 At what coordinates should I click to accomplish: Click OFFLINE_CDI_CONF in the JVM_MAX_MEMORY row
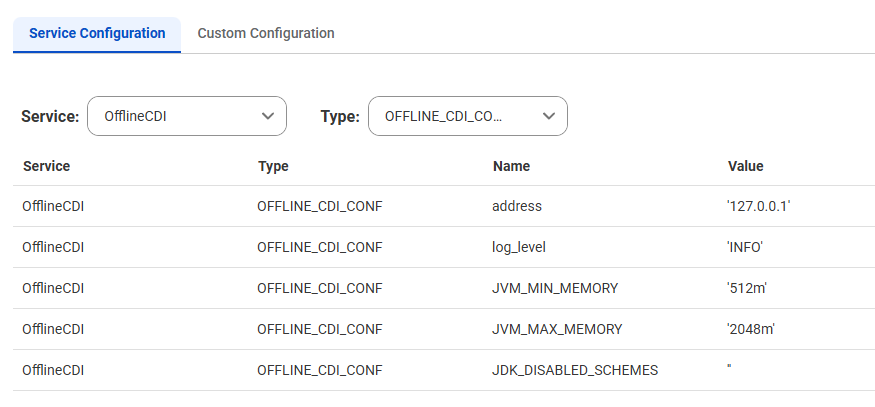coord(320,329)
